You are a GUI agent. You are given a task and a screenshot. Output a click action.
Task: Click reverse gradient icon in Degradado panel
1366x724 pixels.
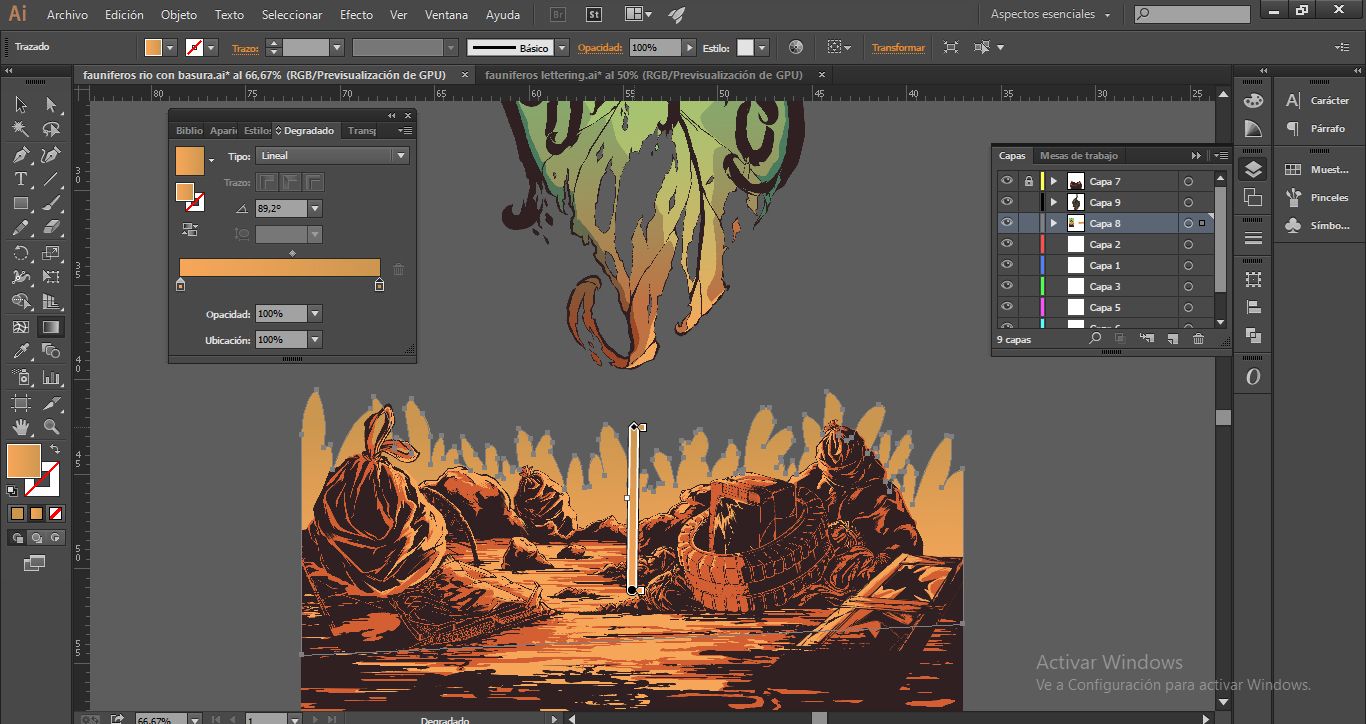coord(189,230)
